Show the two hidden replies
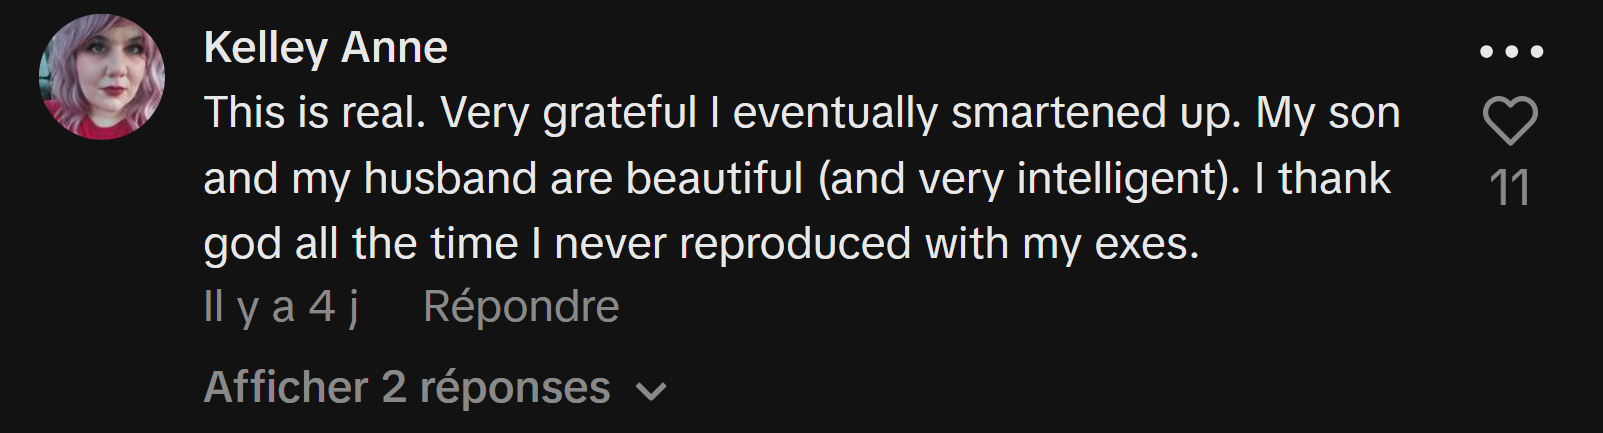The height and width of the screenshot is (433, 1603). click(407, 388)
